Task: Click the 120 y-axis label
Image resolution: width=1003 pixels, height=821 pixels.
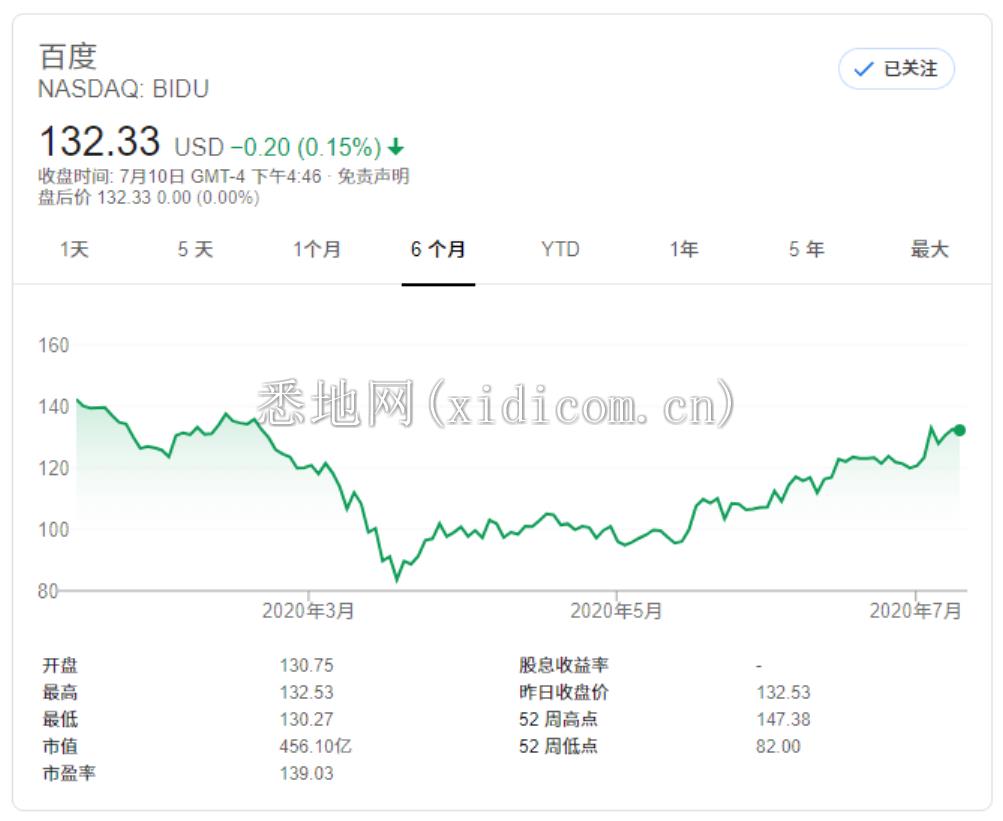Action: tap(54, 468)
